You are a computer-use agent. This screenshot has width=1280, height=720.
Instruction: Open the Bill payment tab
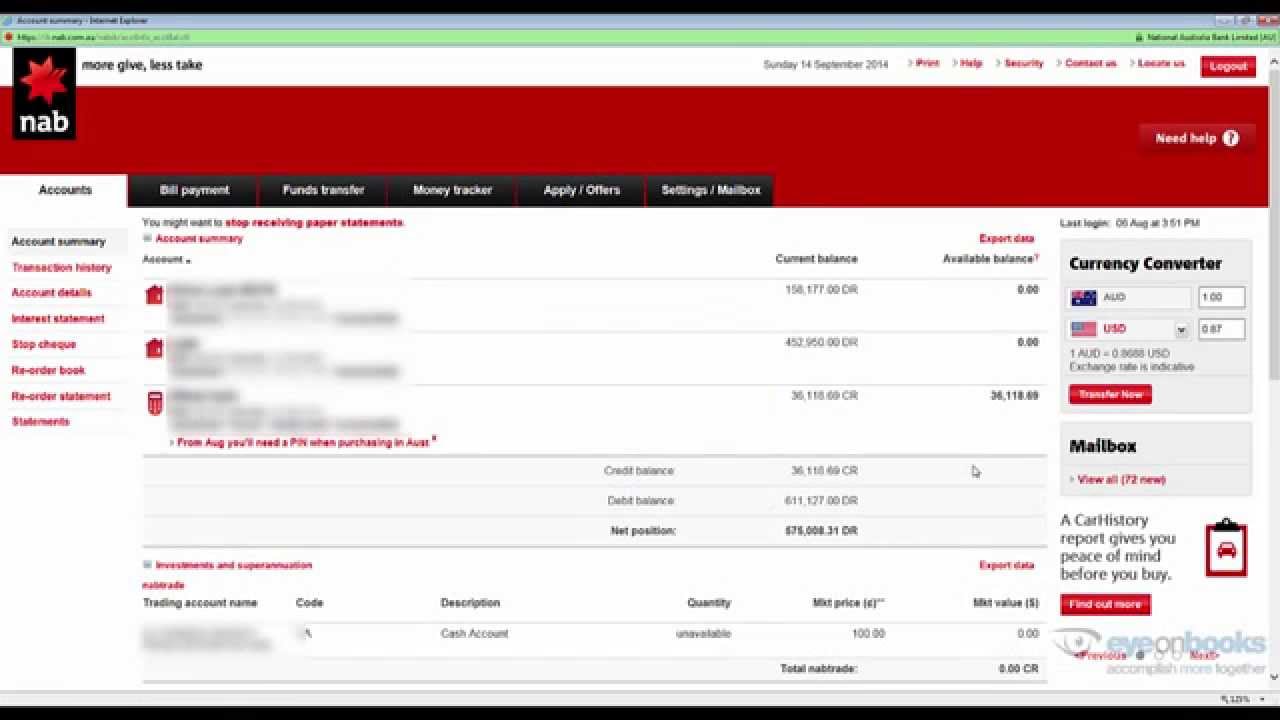[194, 190]
